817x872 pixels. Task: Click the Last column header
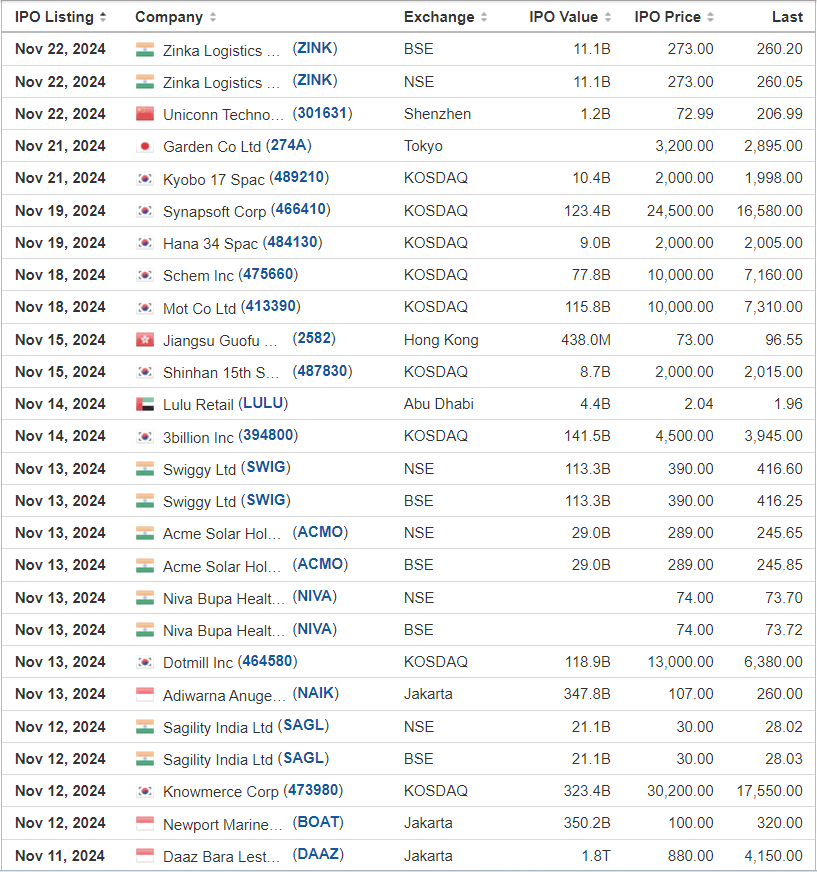click(x=788, y=17)
